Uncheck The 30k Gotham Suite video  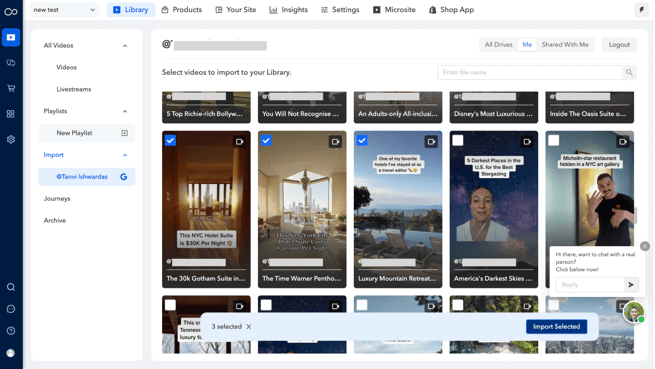pos(170,140)
